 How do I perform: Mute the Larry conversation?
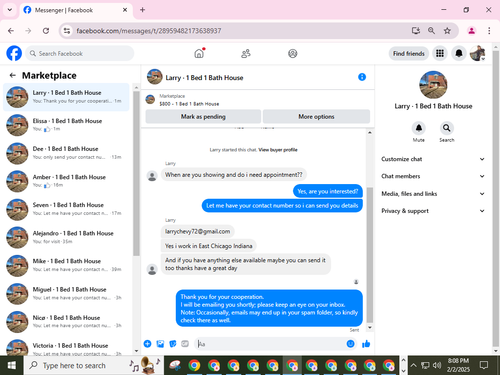click(419, 128)
